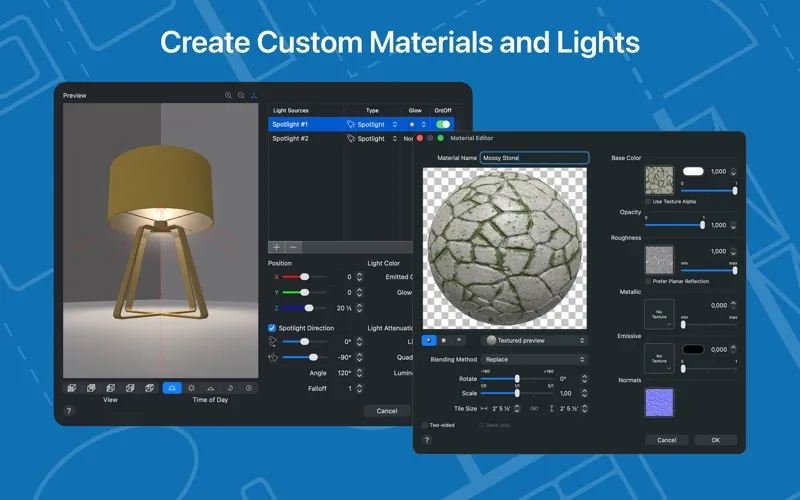Adjust the blue Z position slider
The image size is (800, 500).
(304, 308)
